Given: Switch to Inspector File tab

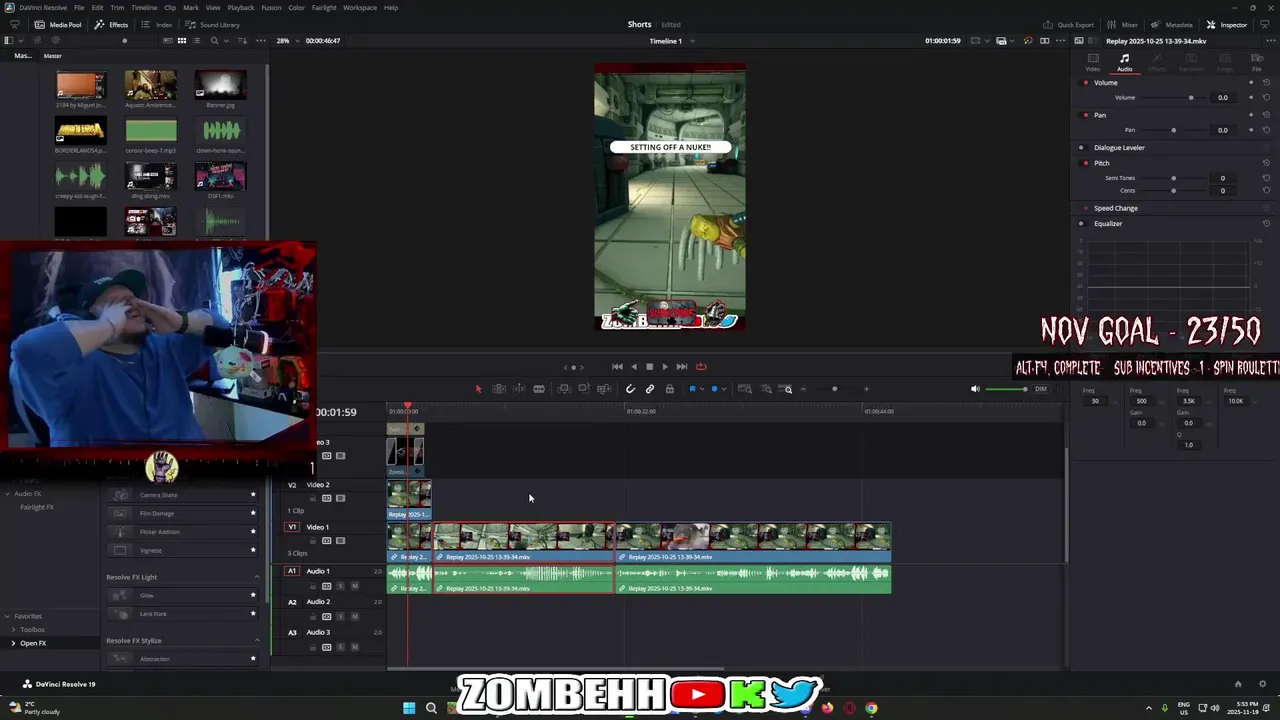Looking at the screenshot, I should pyautogui.click(x=1257, y=62).
